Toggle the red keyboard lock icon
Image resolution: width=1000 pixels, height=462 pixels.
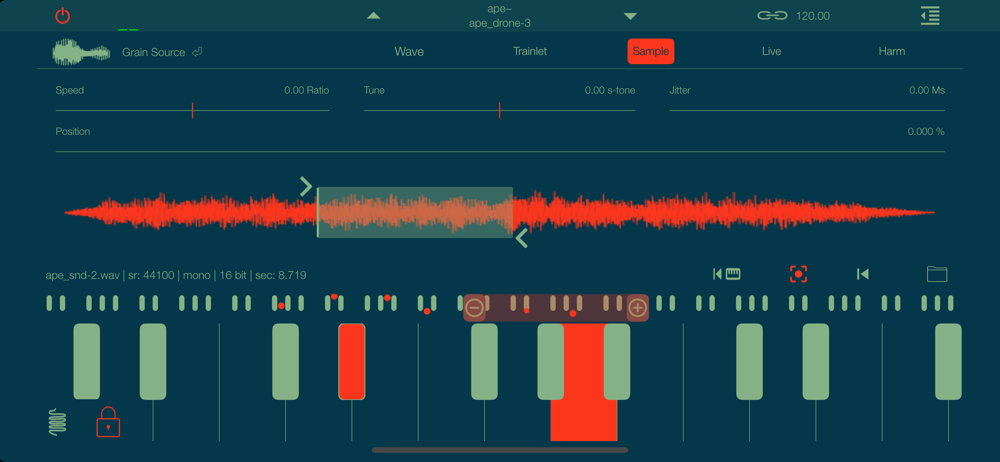coord(108,422)
